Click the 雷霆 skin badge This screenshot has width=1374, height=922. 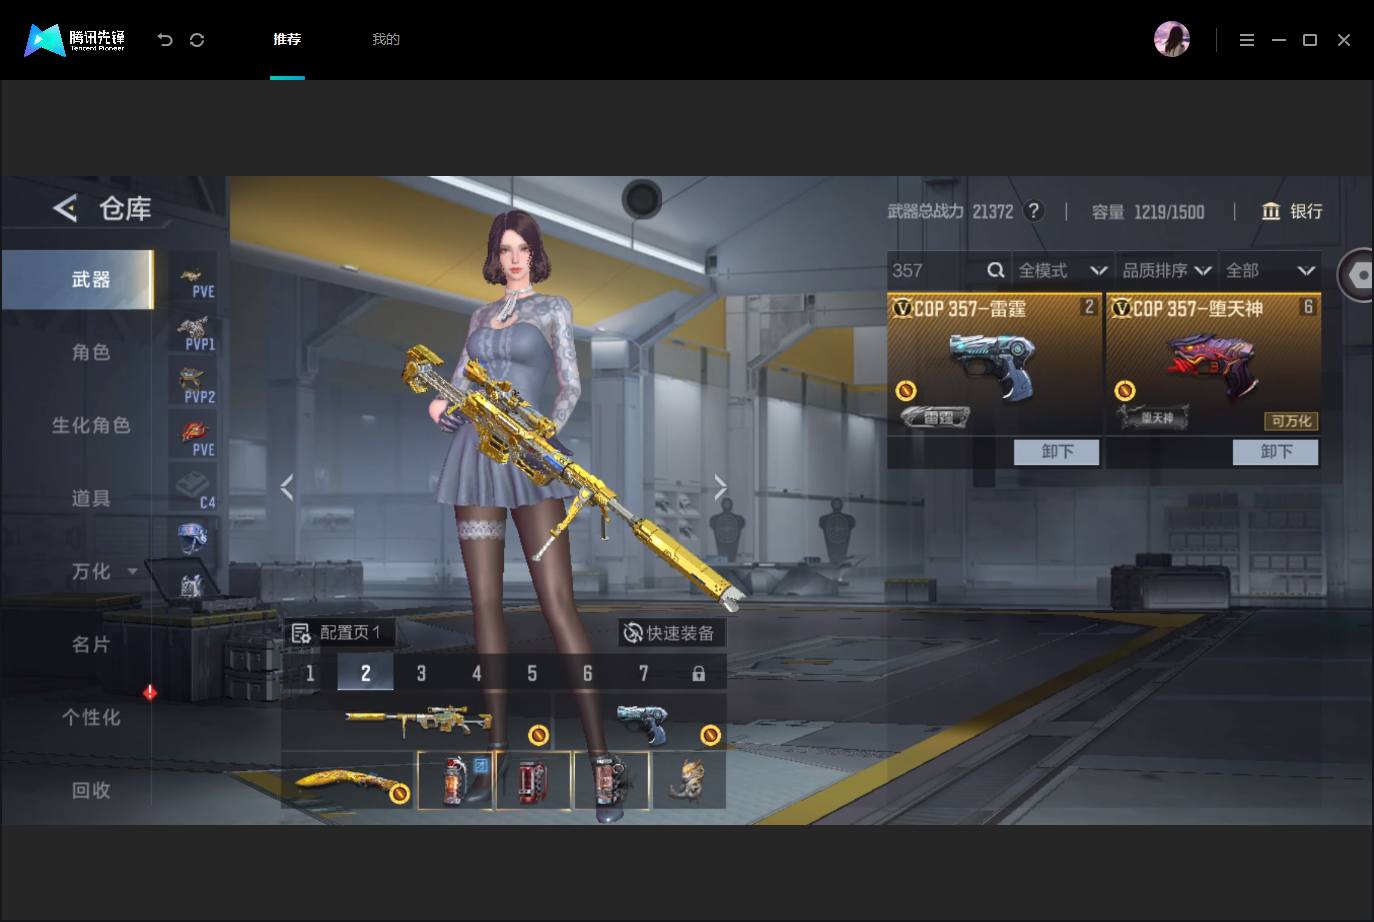coord(935,417)
